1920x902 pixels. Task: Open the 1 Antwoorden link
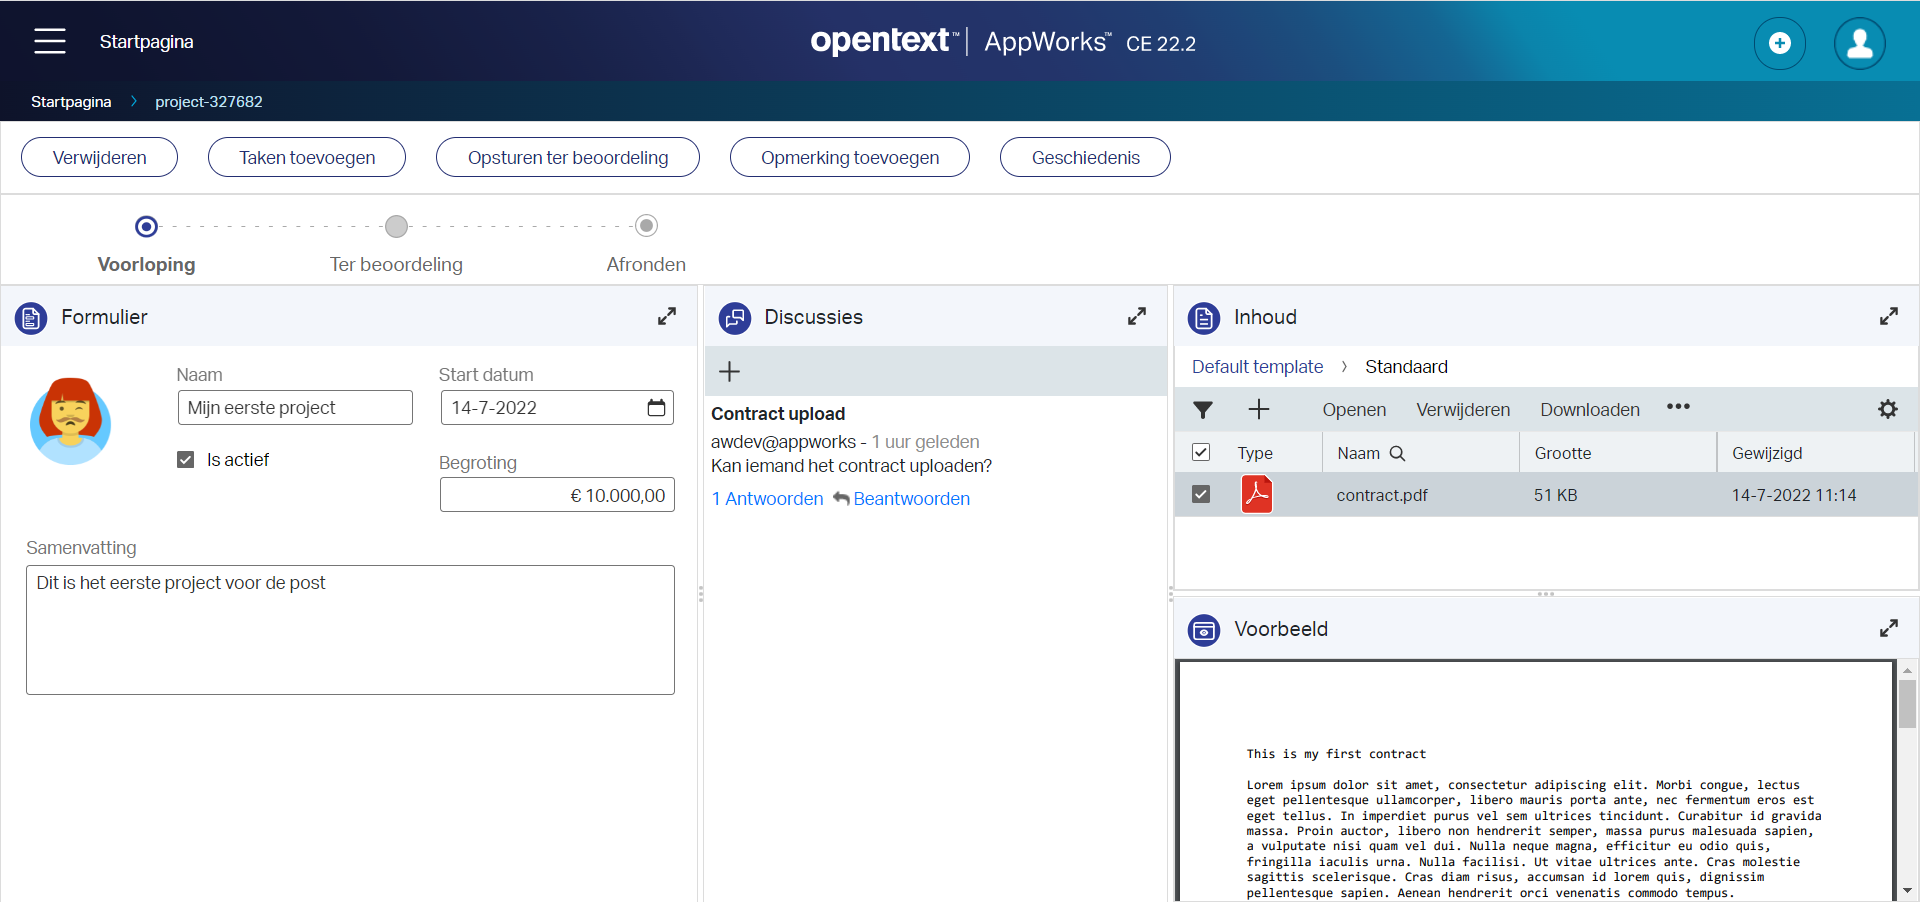[767, 499]
